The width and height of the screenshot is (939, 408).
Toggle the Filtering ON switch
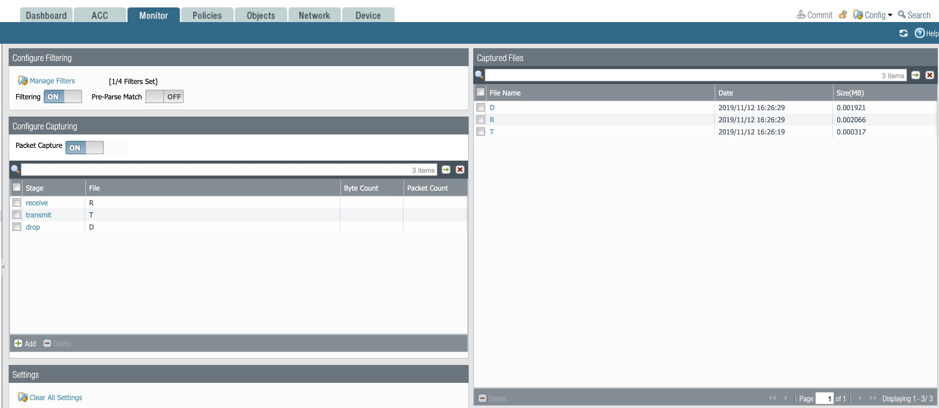(x=63, y=96)
